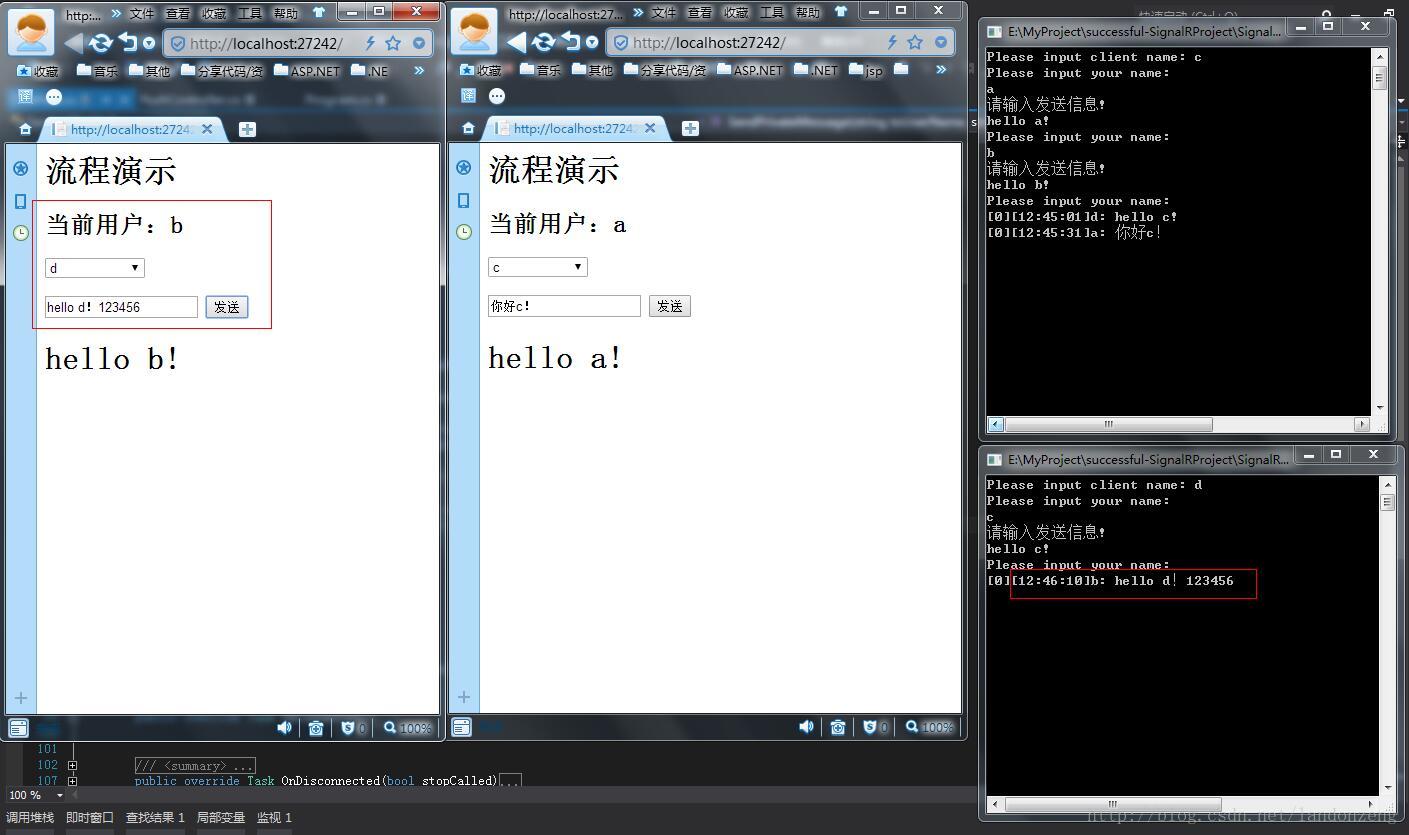Open the recipient dropdown showing "c"
Viewport: 1409px width, 835px height.
coord(538,267)
